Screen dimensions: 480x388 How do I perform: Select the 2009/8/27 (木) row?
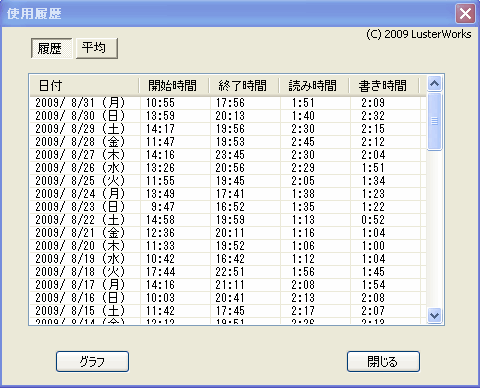(228, 155)
